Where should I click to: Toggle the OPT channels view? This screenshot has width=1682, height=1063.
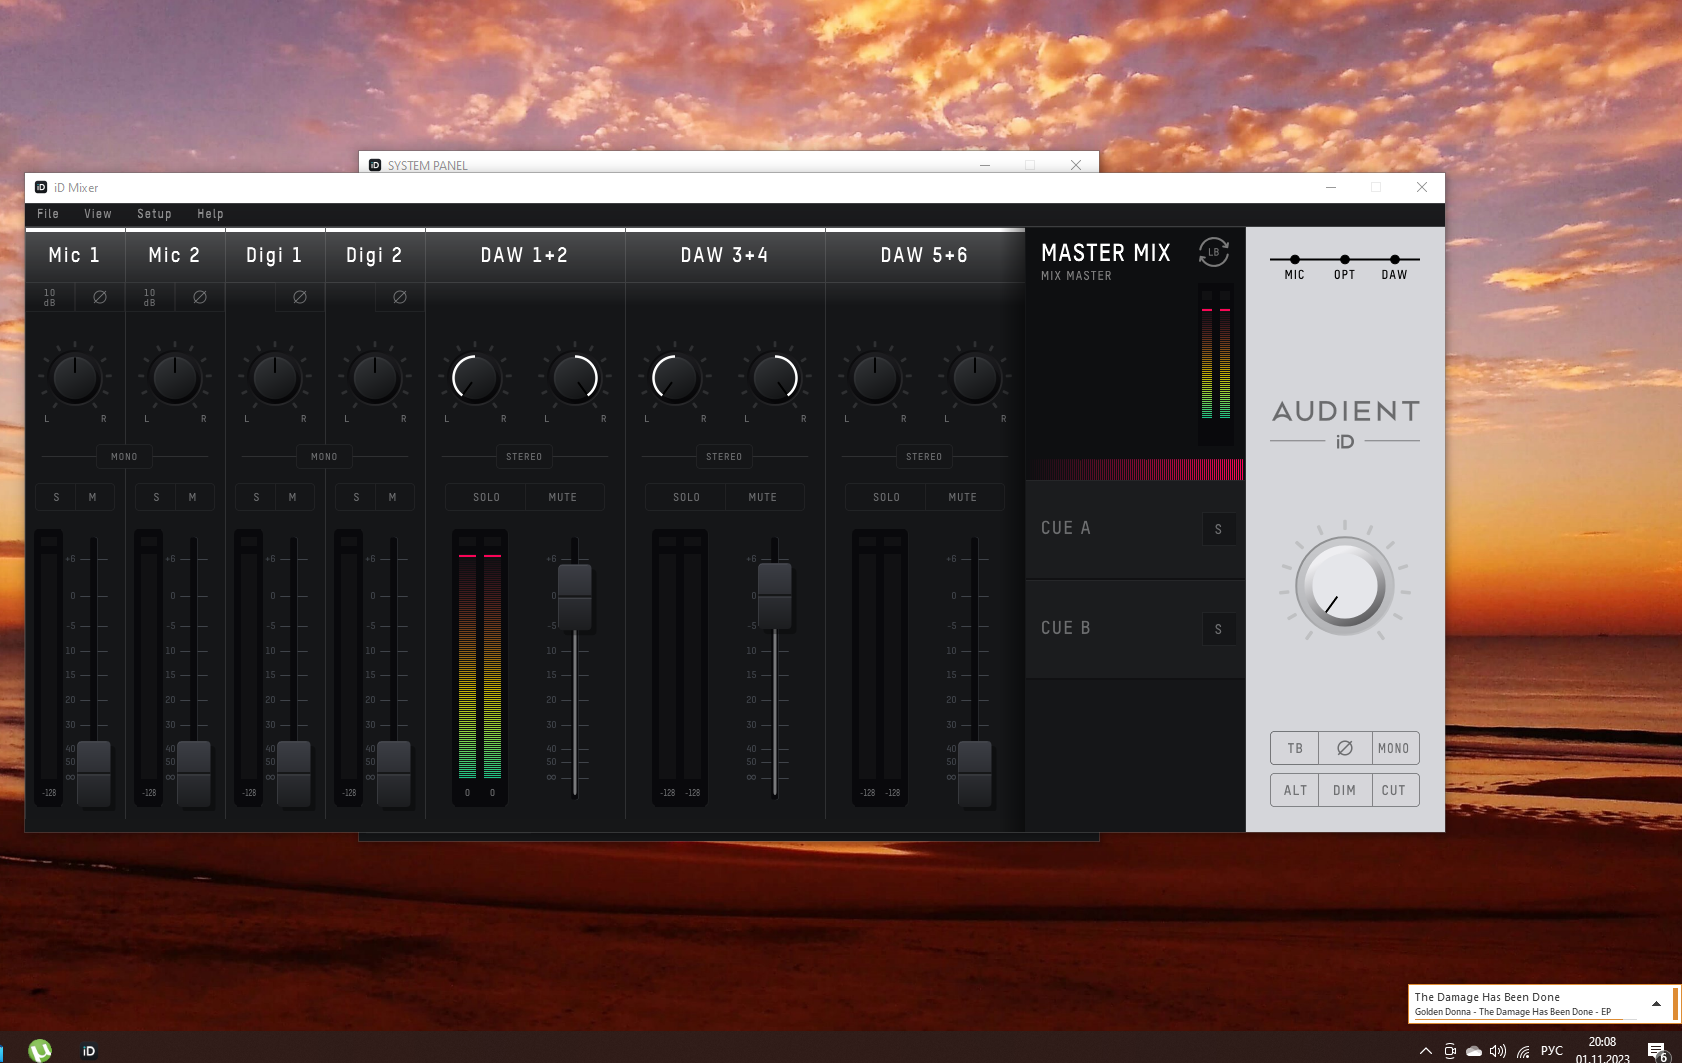(1345, 267)
